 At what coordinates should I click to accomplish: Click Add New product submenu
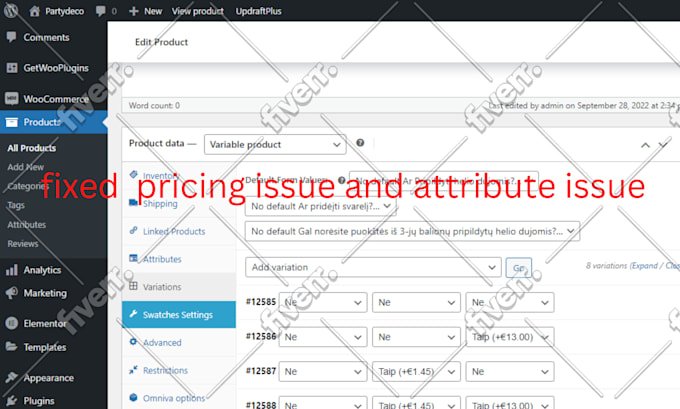coord(26,167)
